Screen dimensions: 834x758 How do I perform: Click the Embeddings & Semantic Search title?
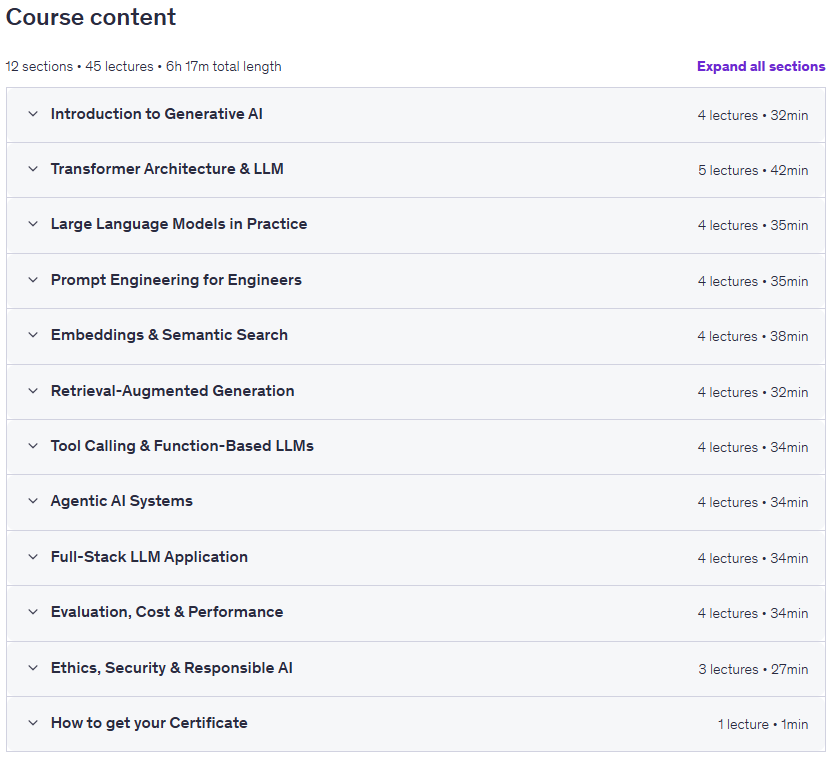coord(169,335)
